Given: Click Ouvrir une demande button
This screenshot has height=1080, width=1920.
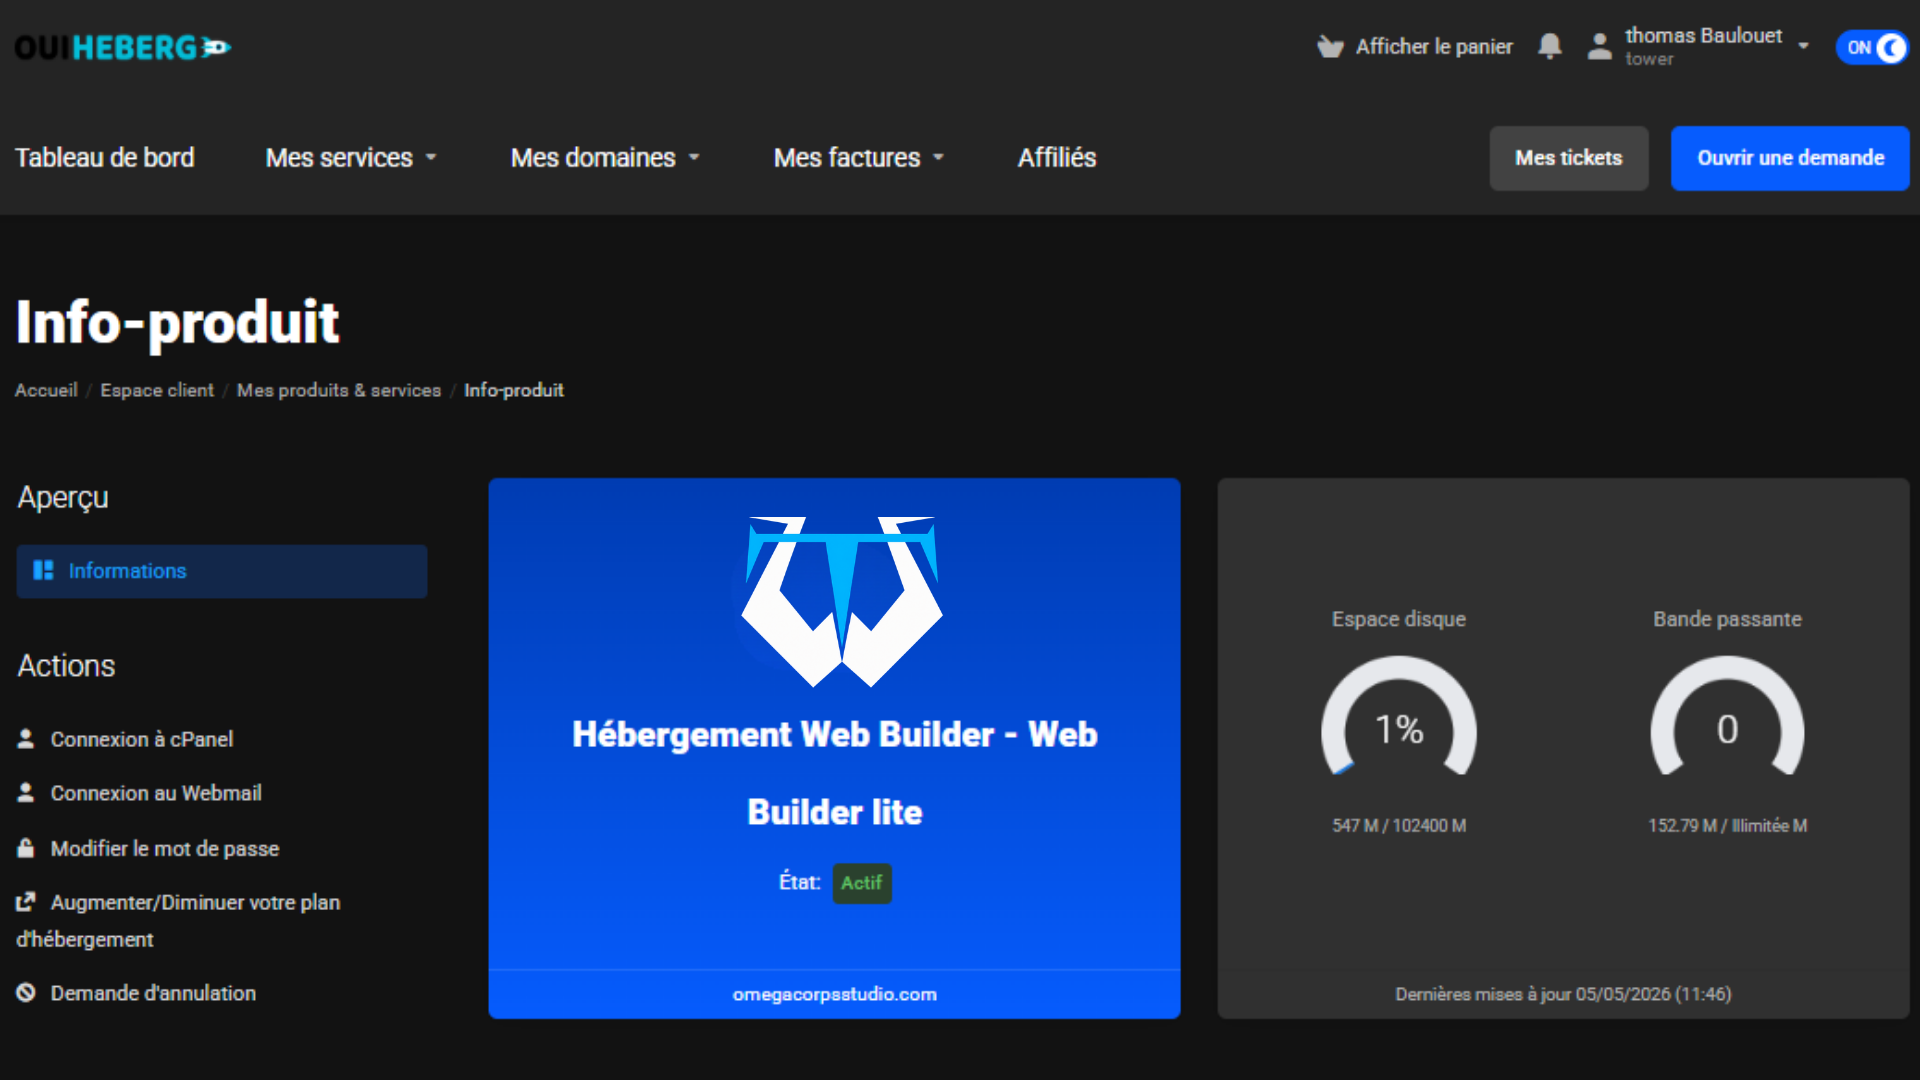Looking at the screenshot, I should (x=1790, y=158).
